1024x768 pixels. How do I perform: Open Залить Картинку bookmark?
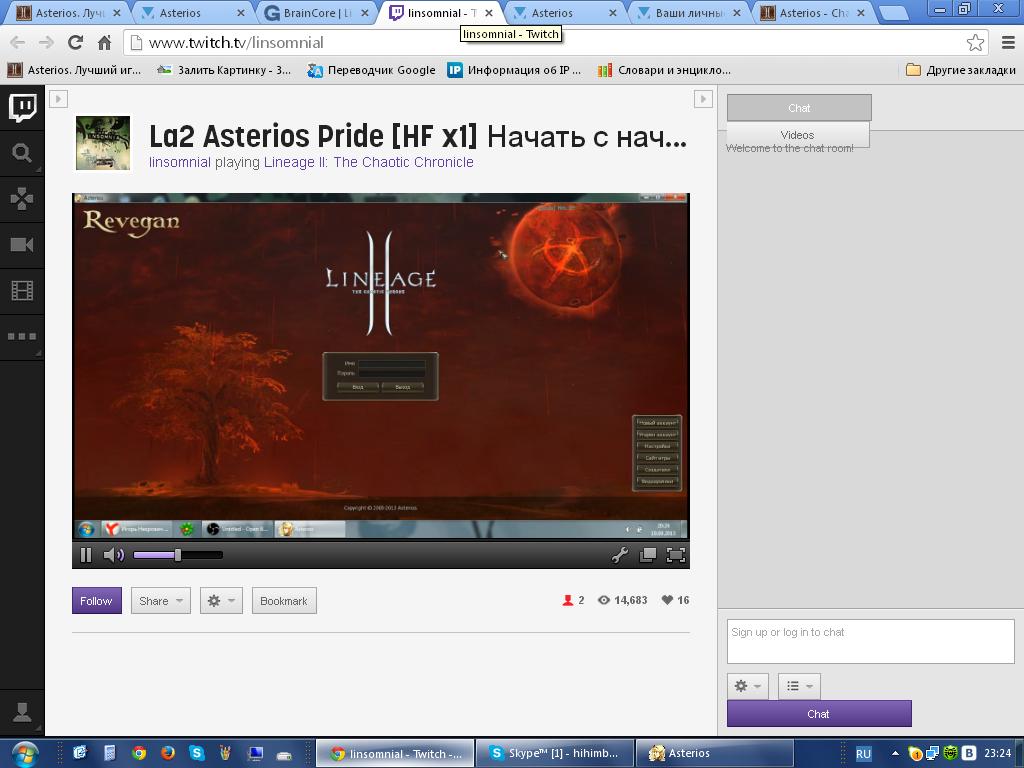[224, 70]
